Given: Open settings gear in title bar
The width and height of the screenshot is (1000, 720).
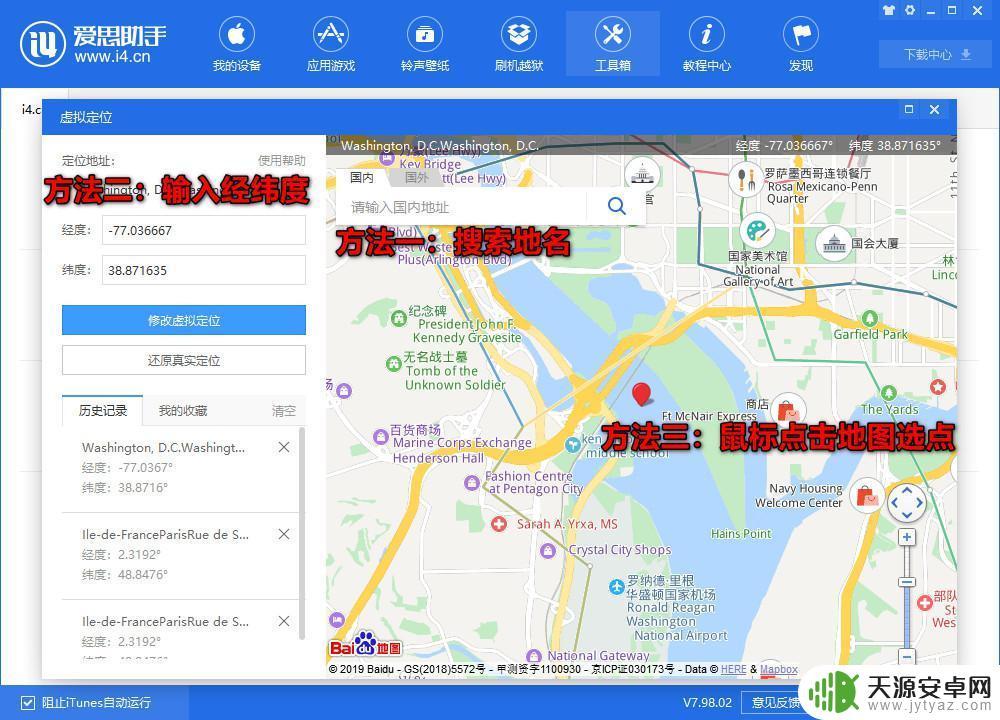Looking at the screenshot, I should click(910, 10).
